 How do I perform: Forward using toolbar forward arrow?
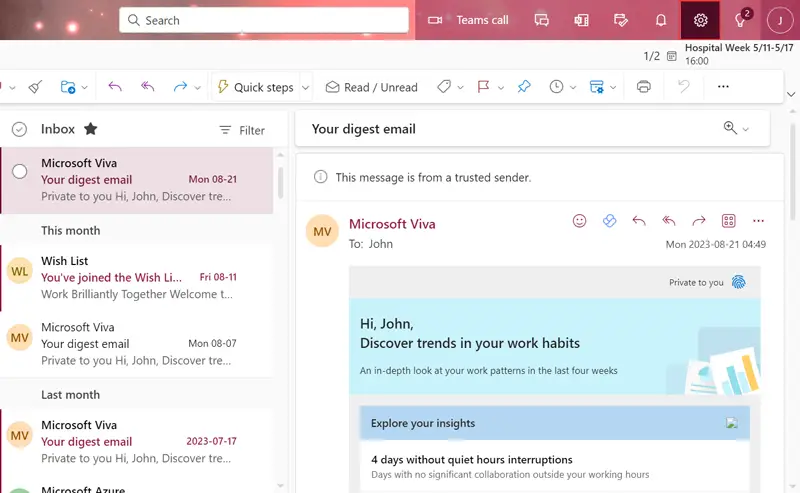(x=180, y=87)
